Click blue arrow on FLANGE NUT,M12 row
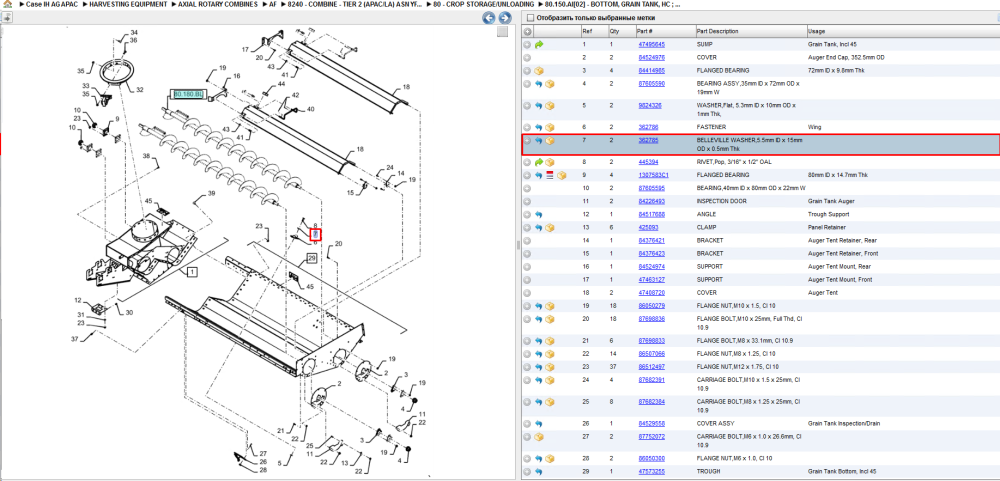The image size is (1000, 481). point(538,367)
